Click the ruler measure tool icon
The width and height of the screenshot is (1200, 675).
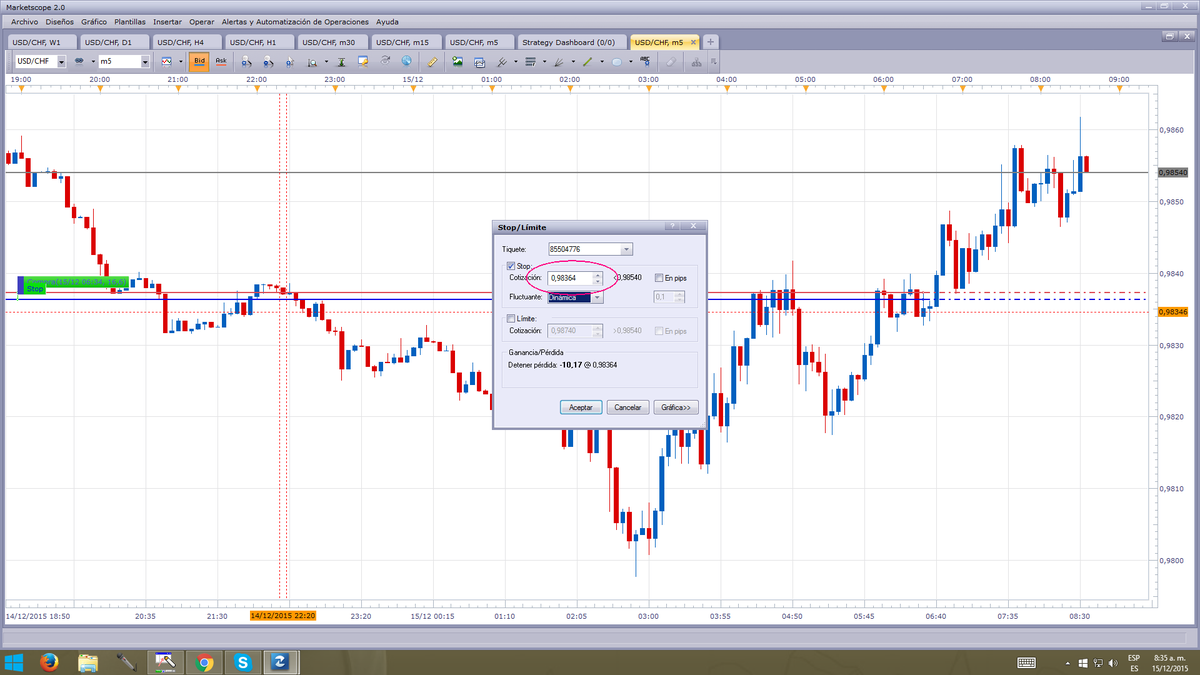[432, 61]
